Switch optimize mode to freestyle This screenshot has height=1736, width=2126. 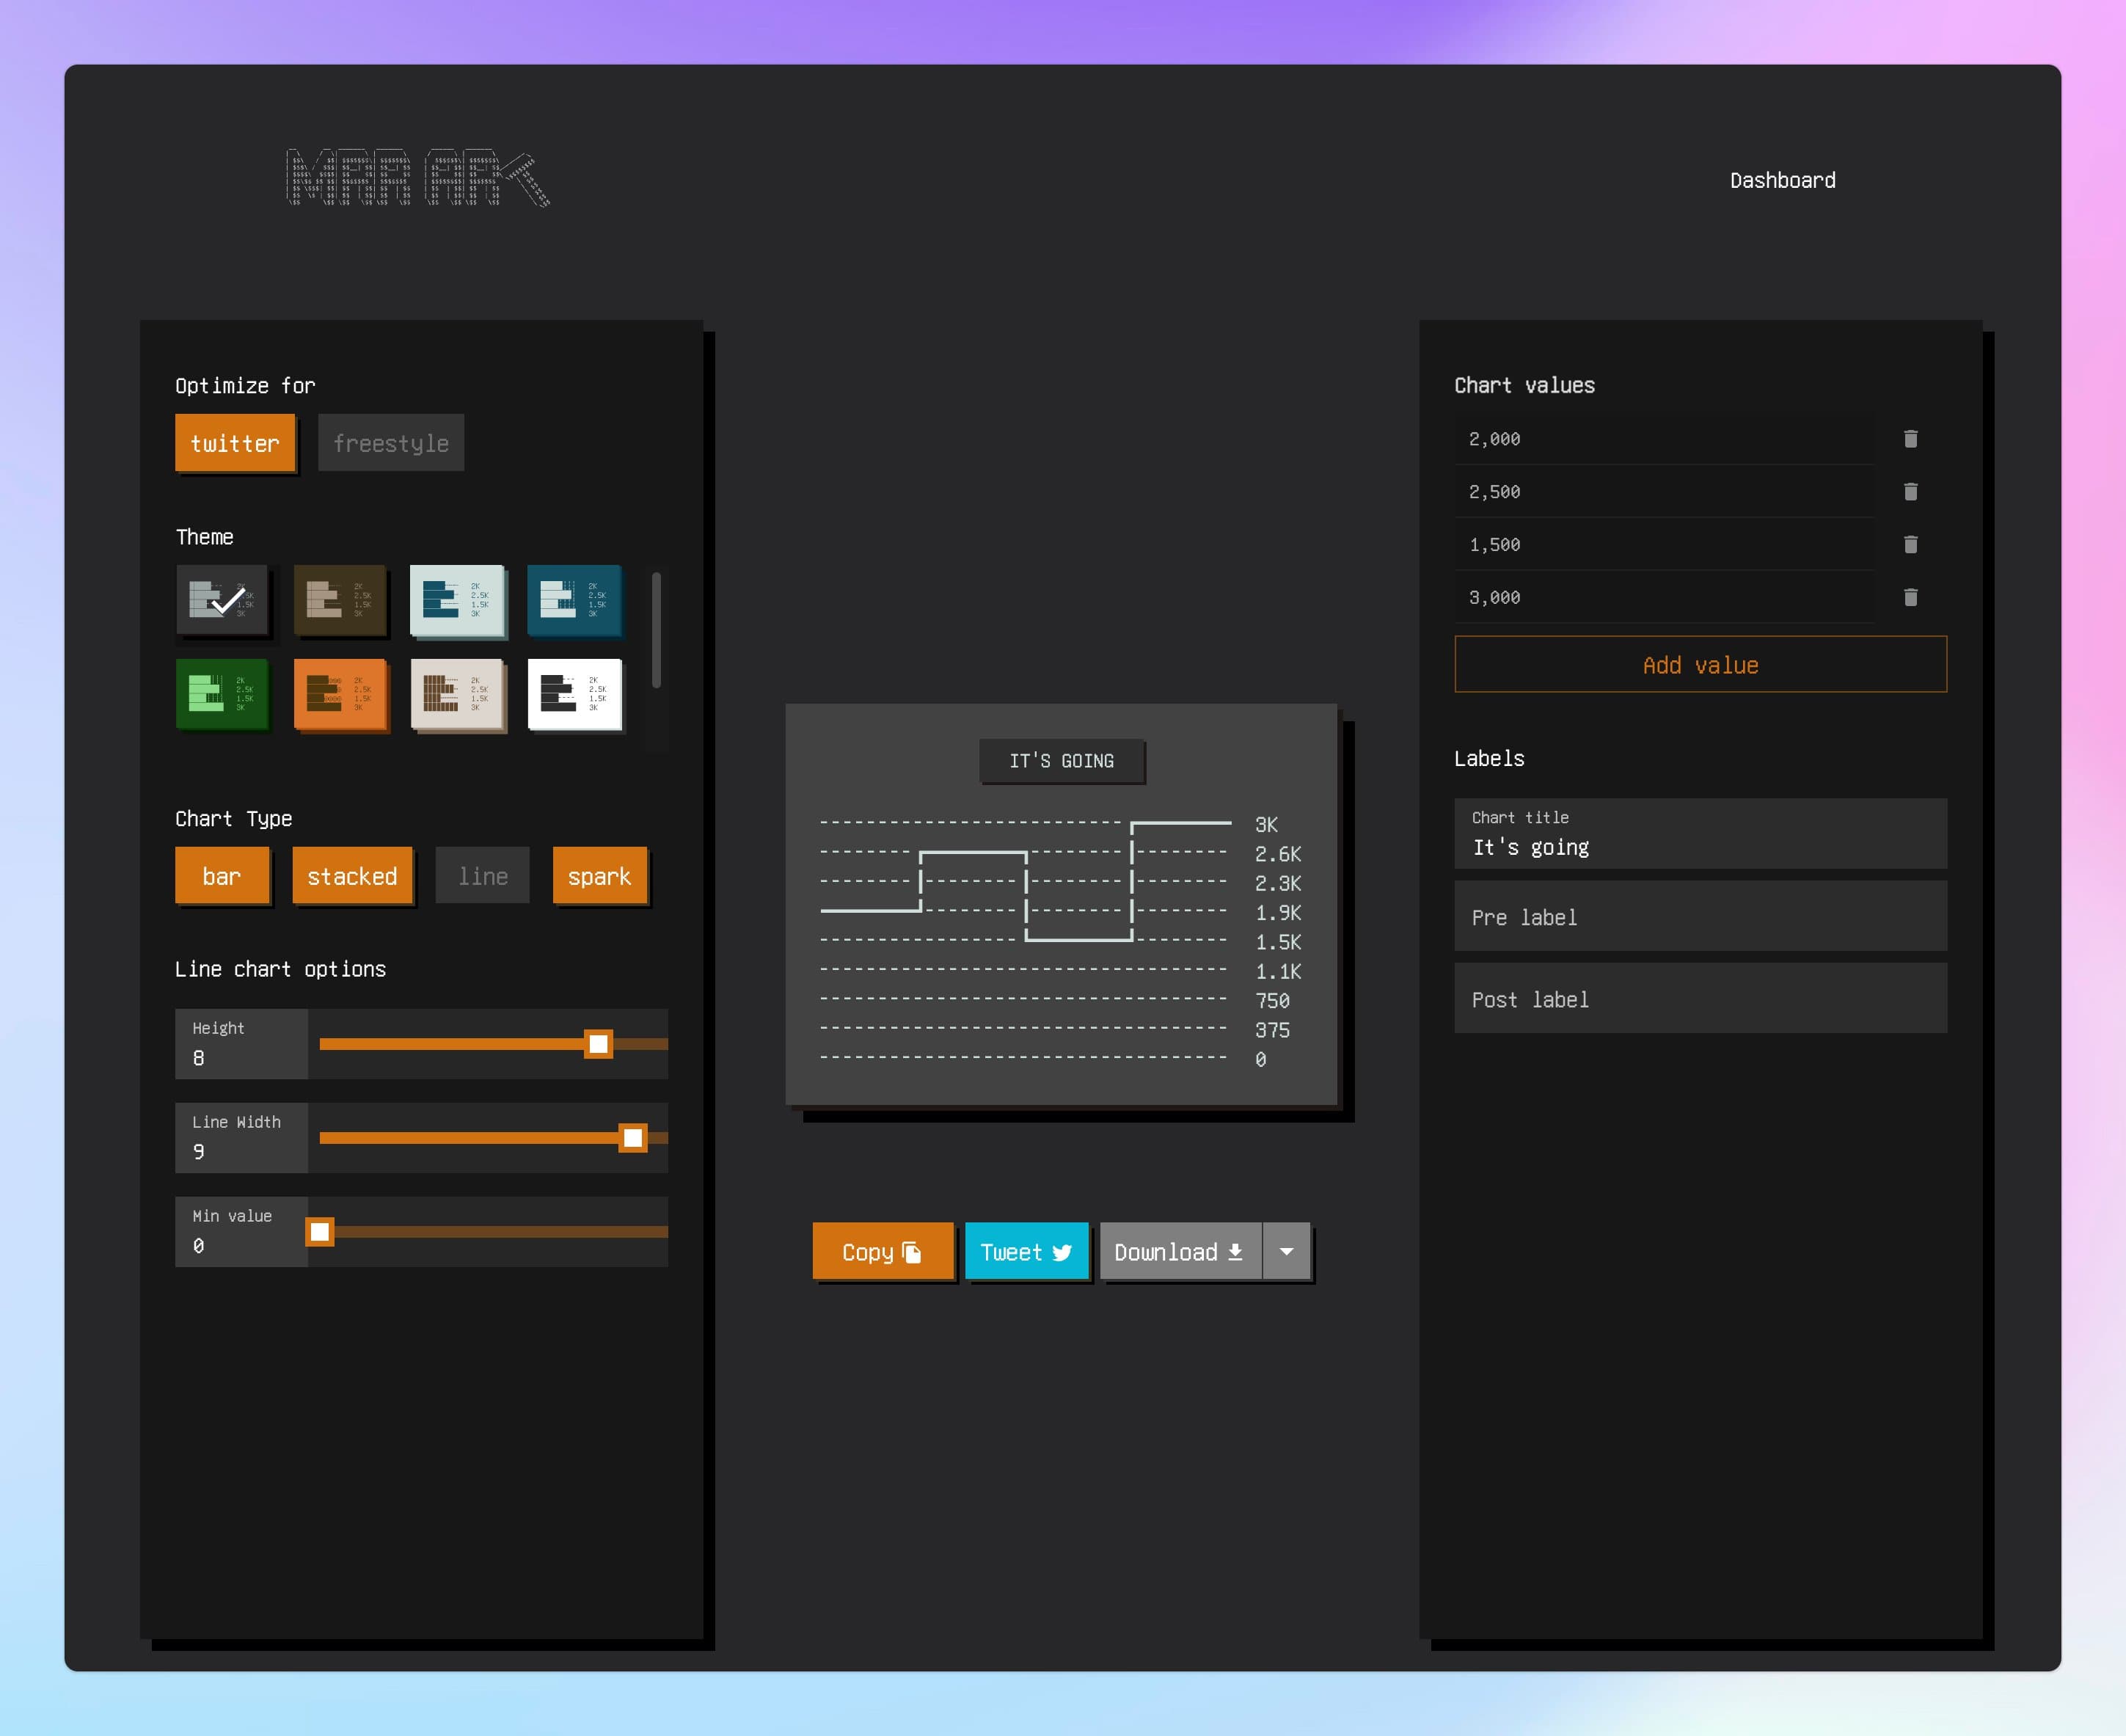[390, 443]
